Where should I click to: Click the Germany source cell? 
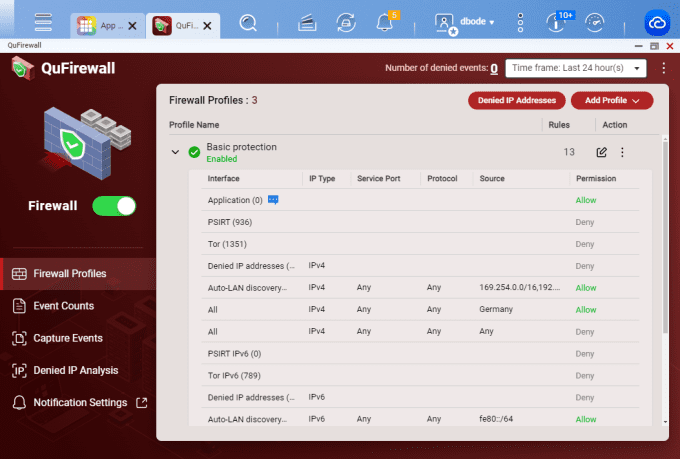tap(496, 309)
